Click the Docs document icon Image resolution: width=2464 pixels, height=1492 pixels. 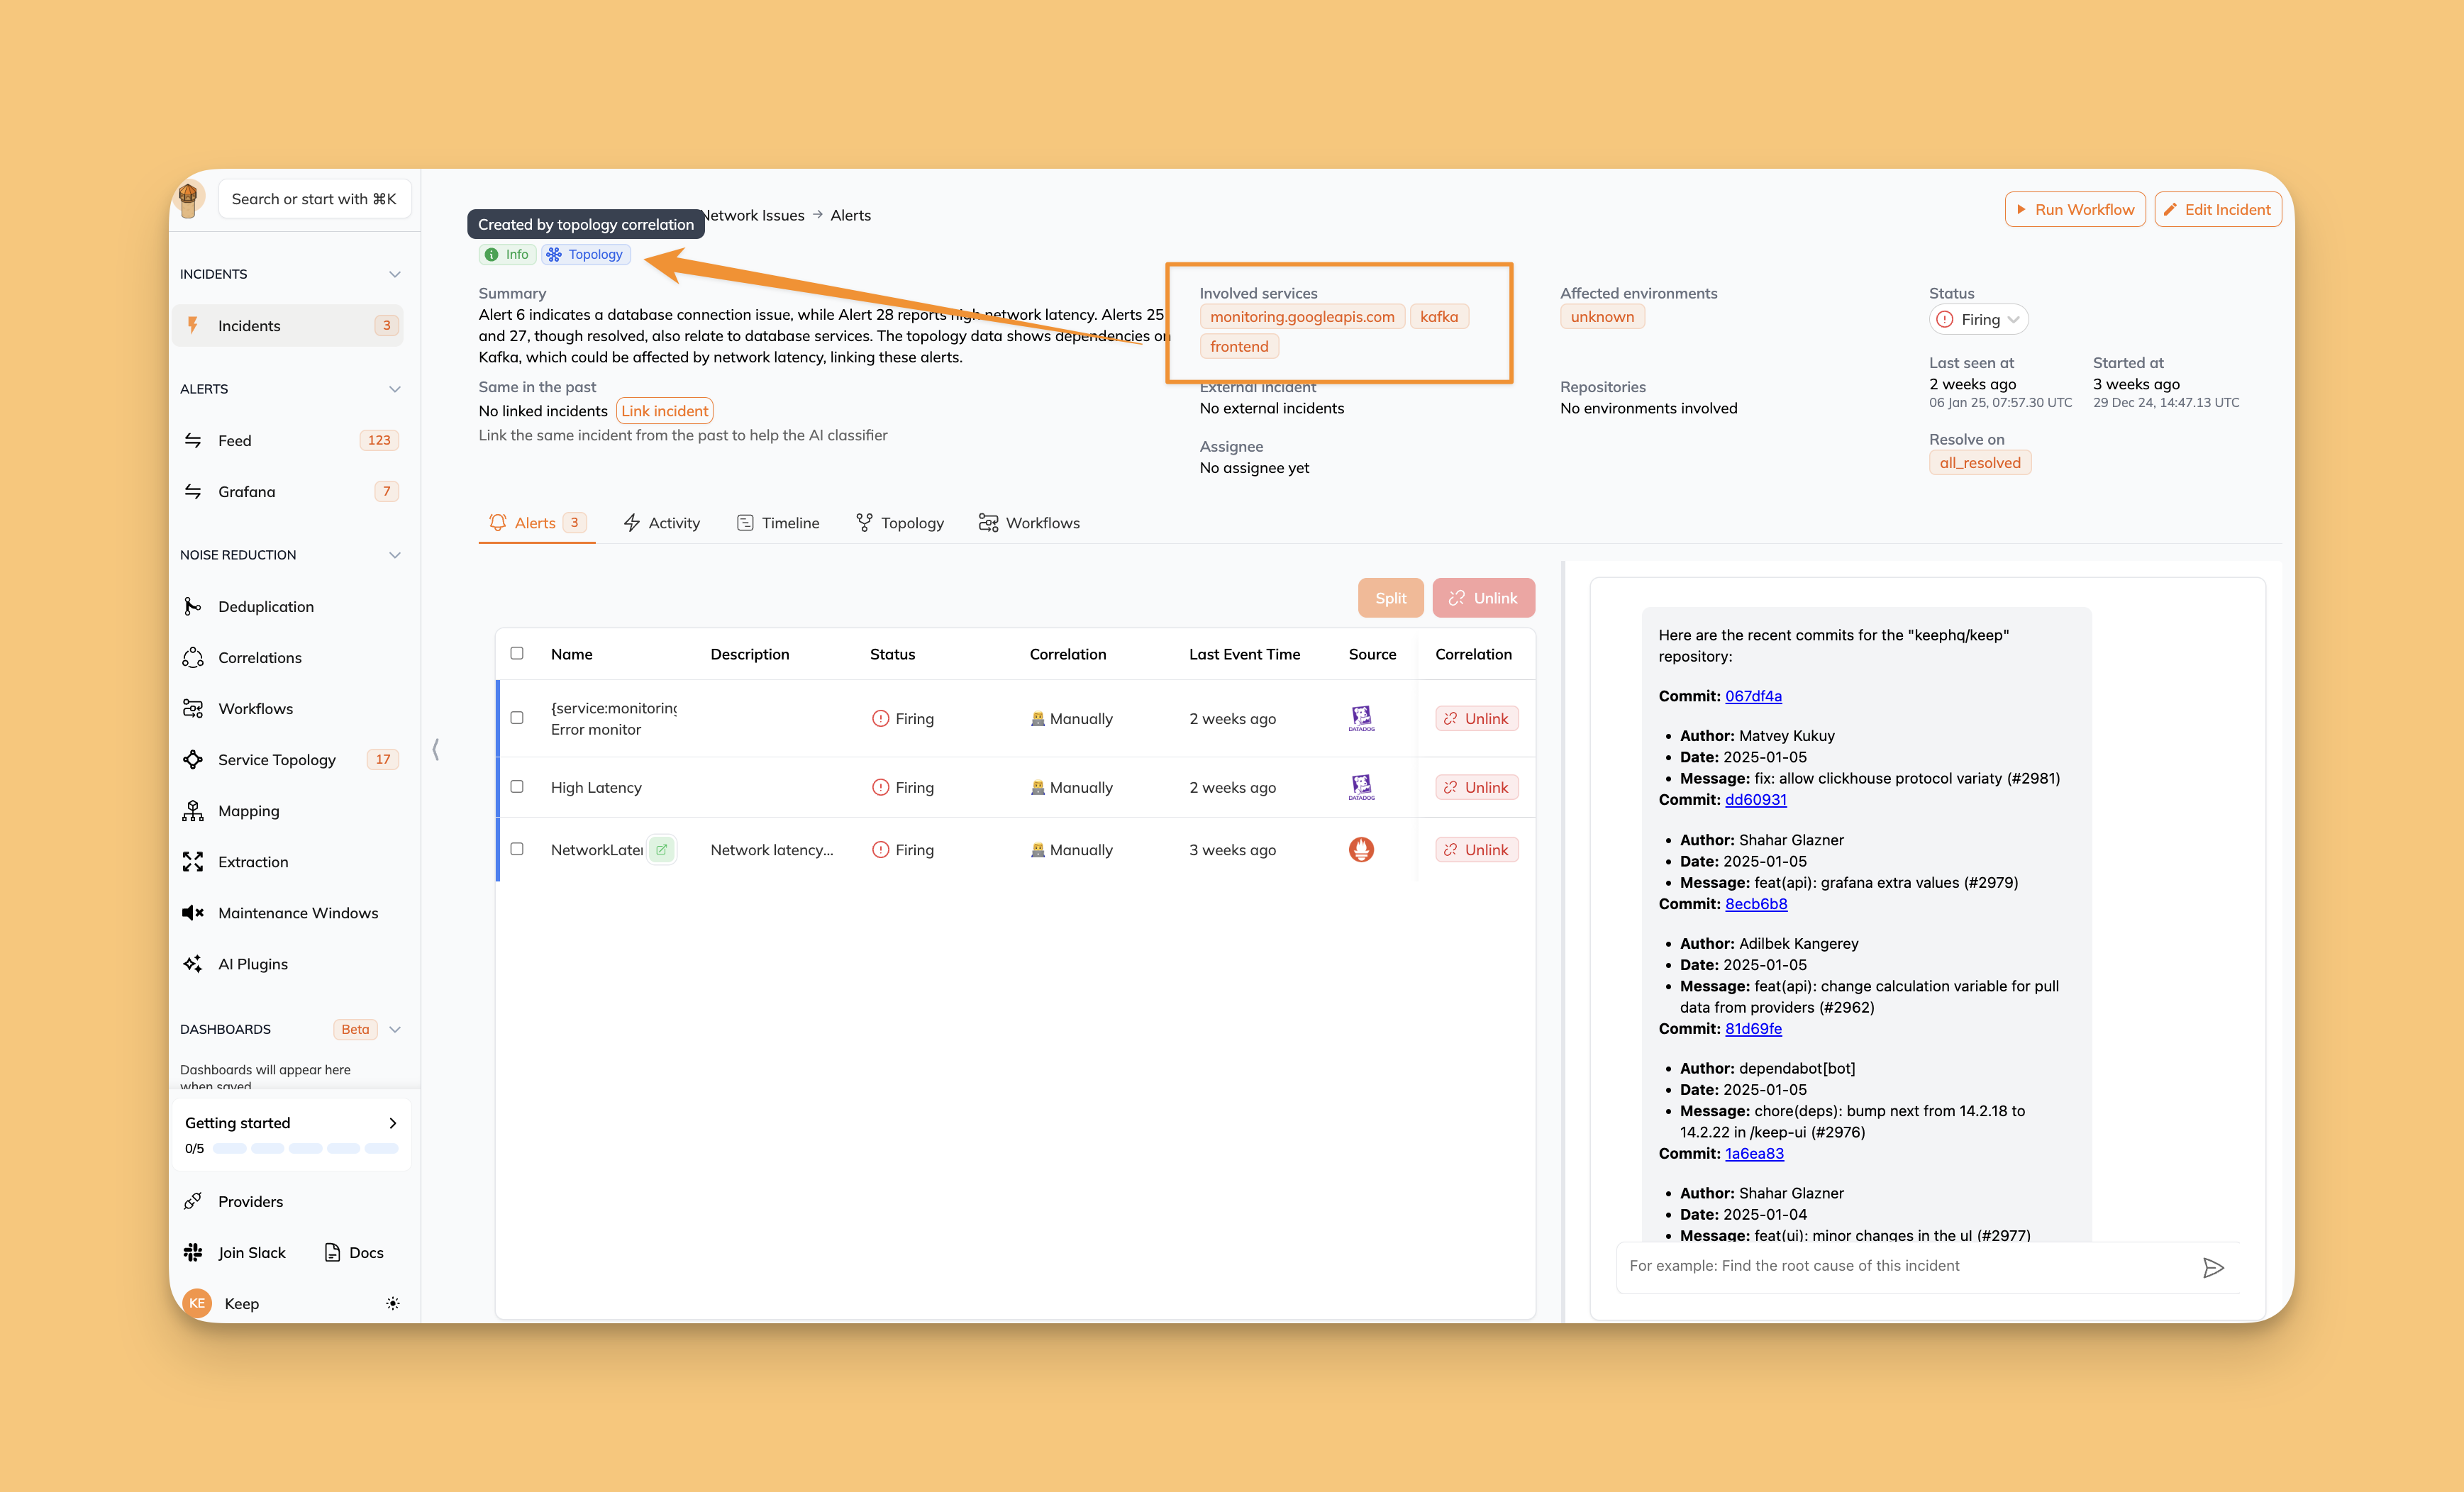(332, 1252)
